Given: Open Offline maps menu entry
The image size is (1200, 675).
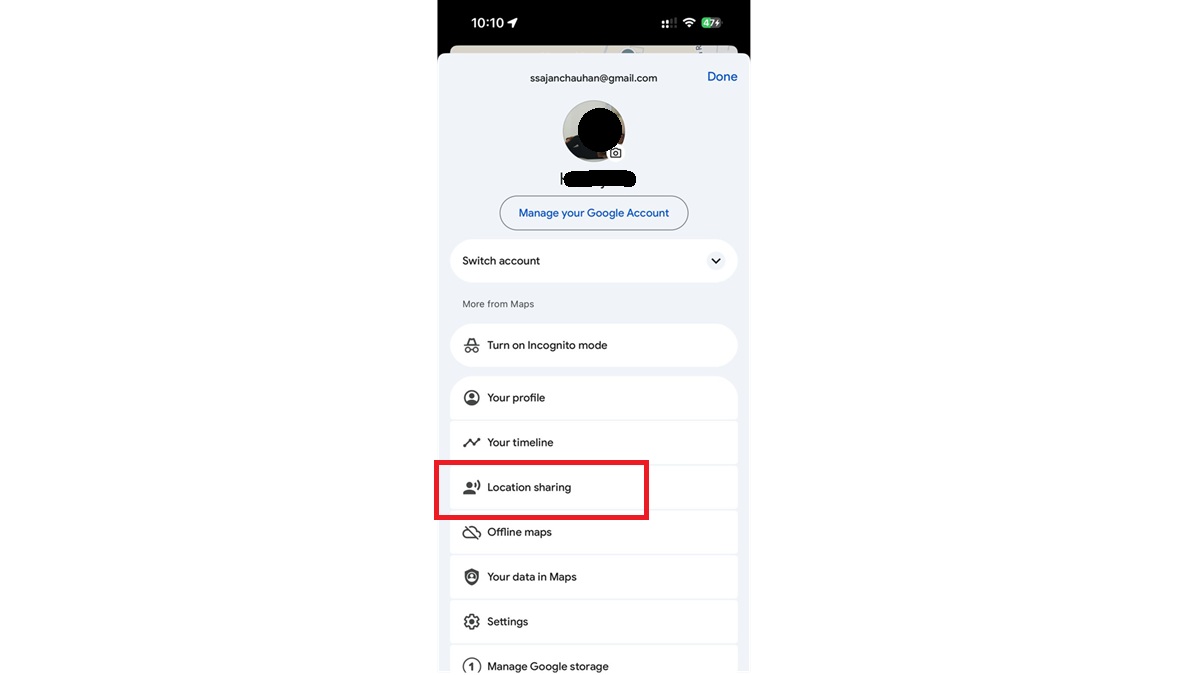Looking at the screenshot, I should click(594, 533).
